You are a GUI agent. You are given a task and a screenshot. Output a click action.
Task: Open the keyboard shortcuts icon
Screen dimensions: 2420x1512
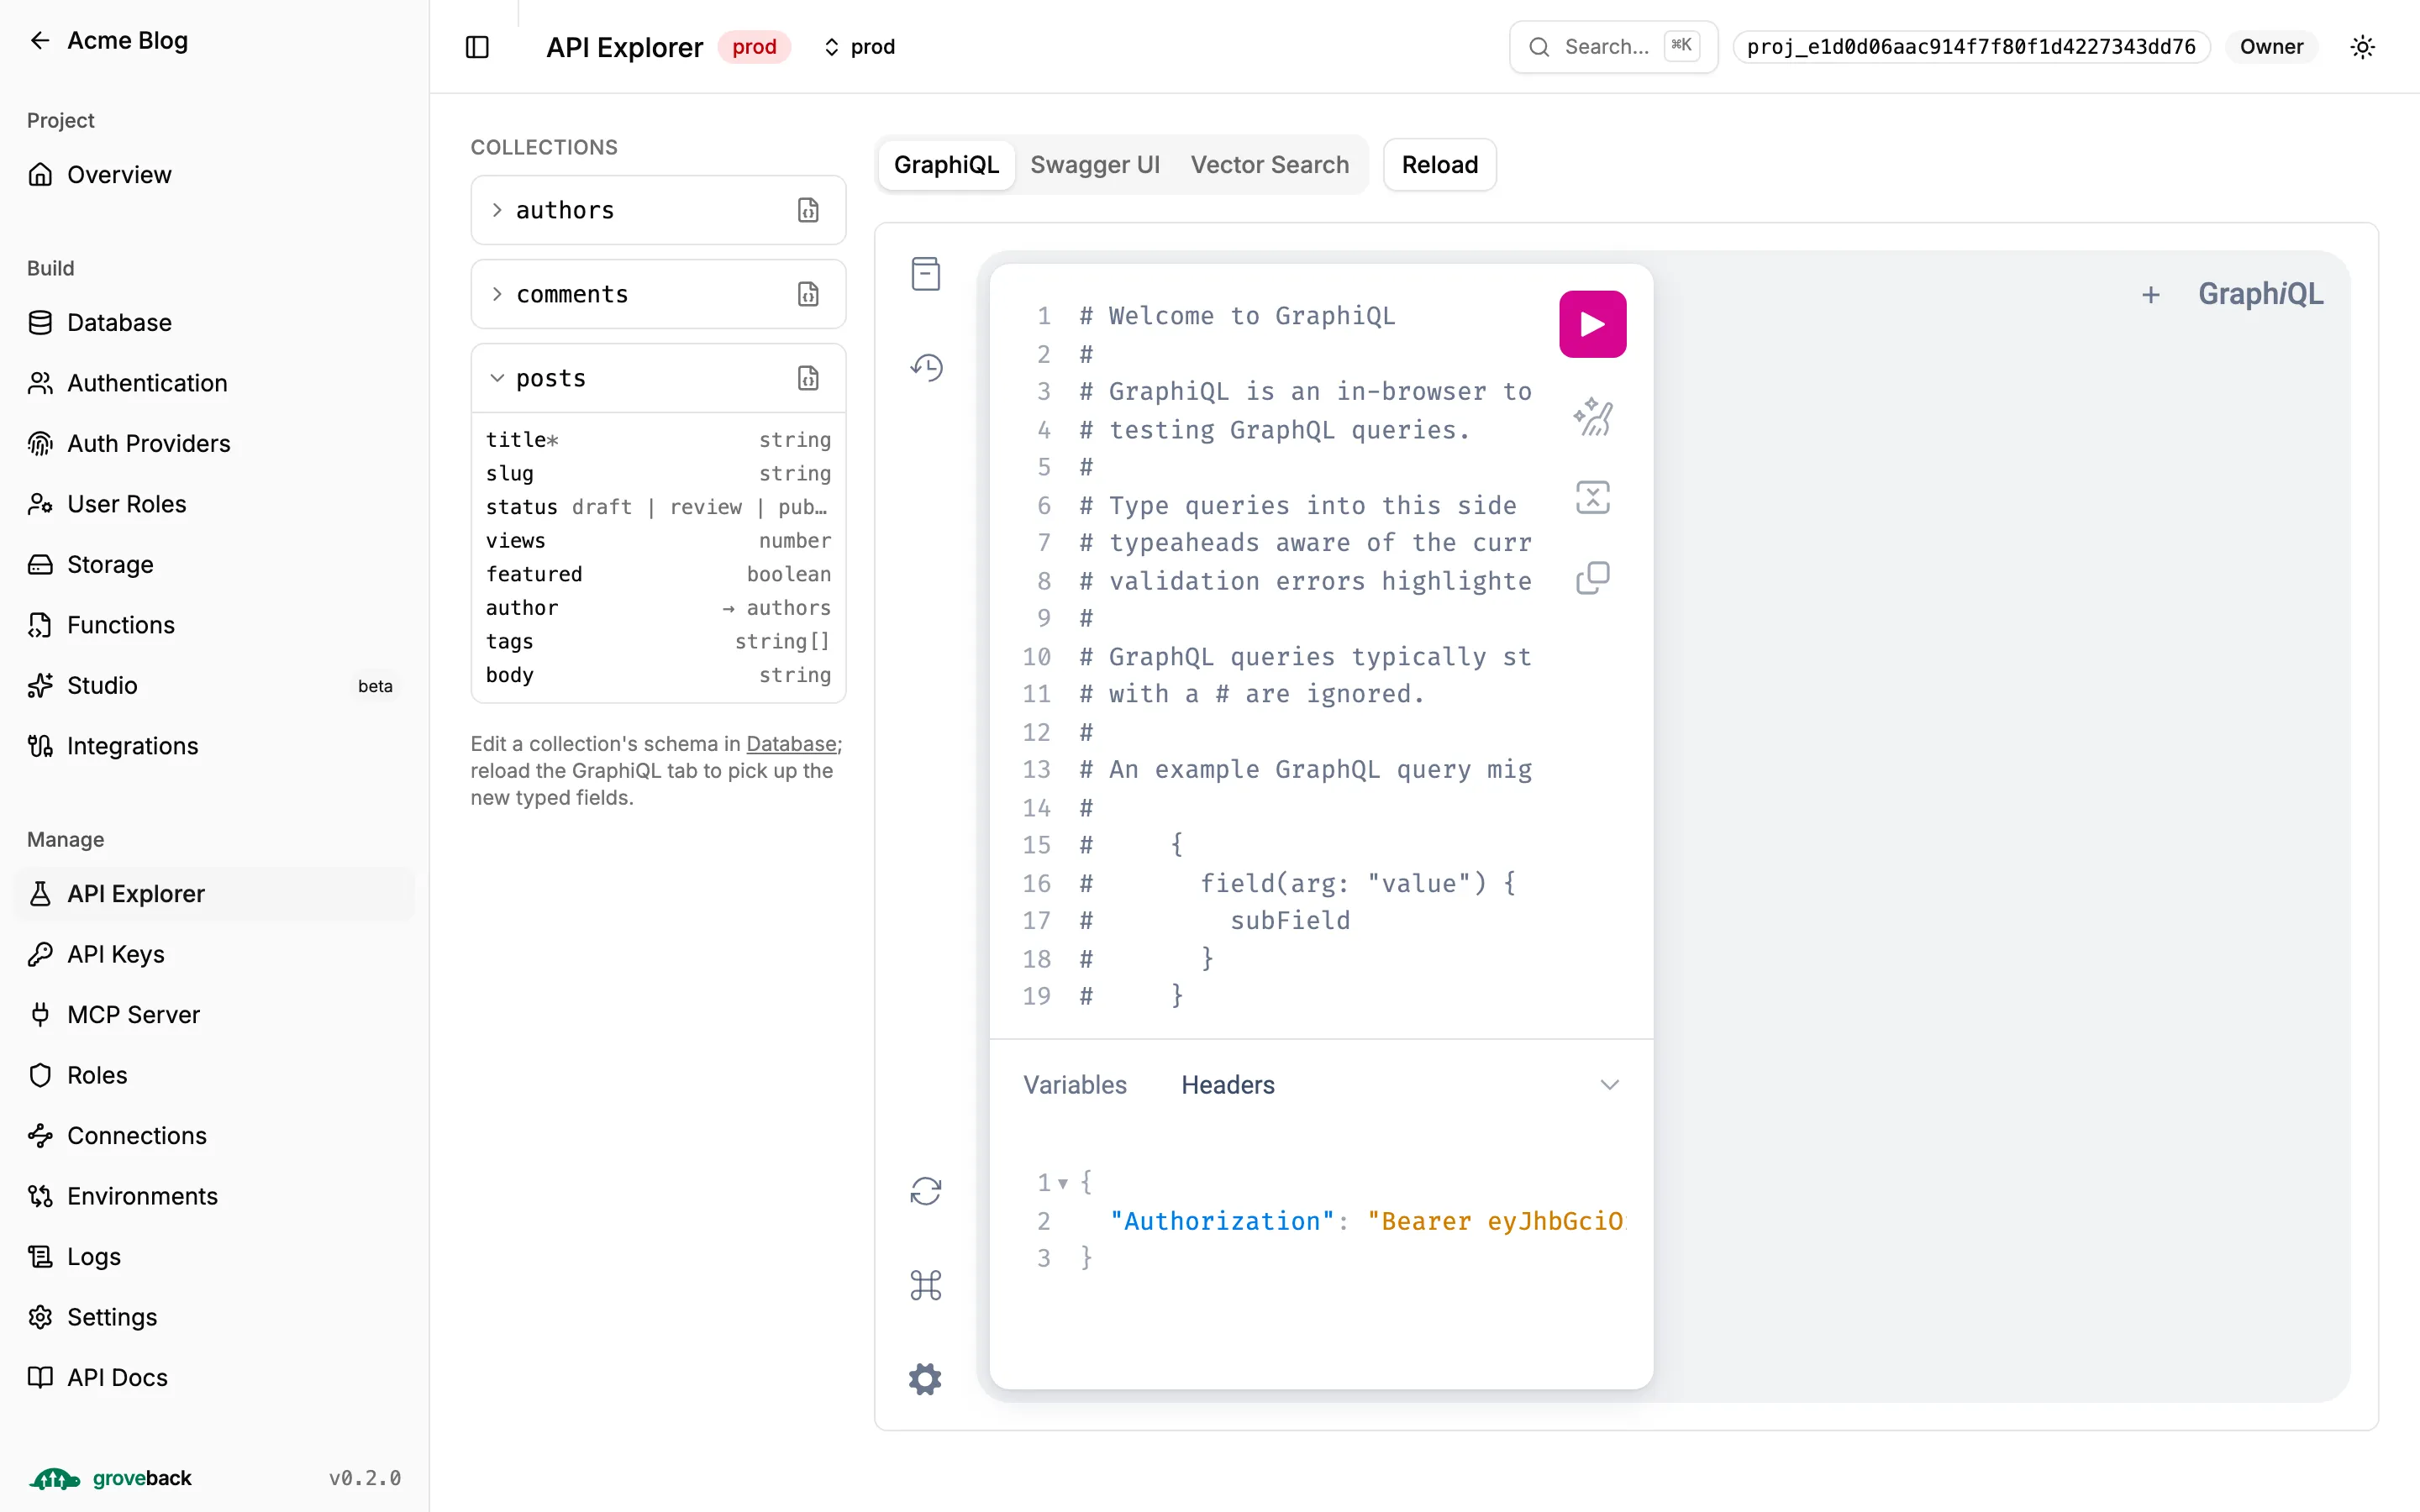[x=925, y=1285]
